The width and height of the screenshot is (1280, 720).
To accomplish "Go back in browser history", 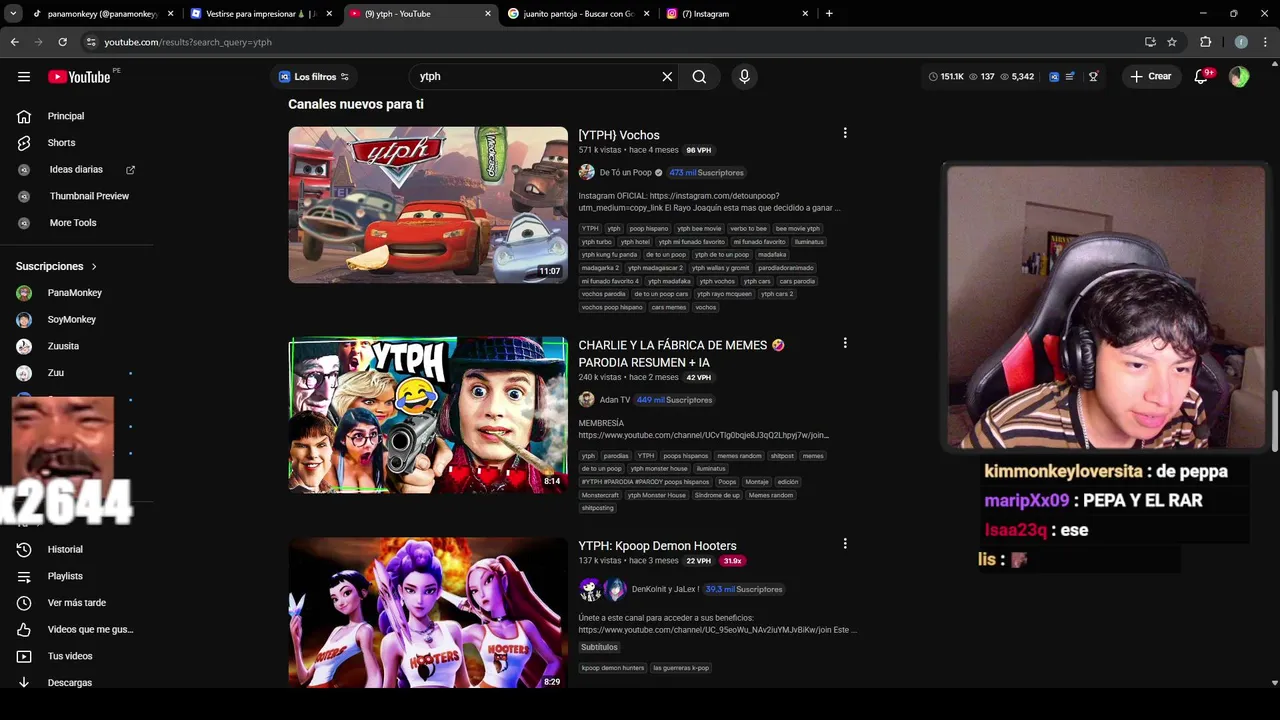I will [x=15, y=42].
